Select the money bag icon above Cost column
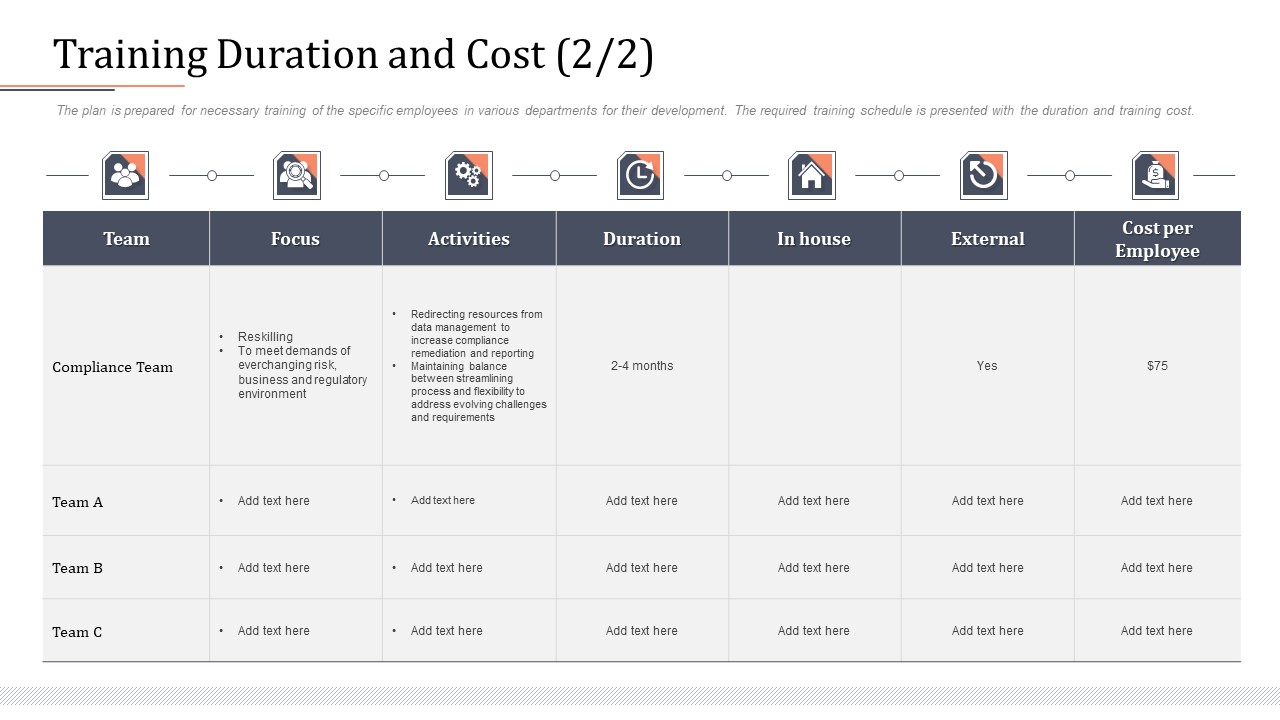1280x720 pixels. 1155,175
